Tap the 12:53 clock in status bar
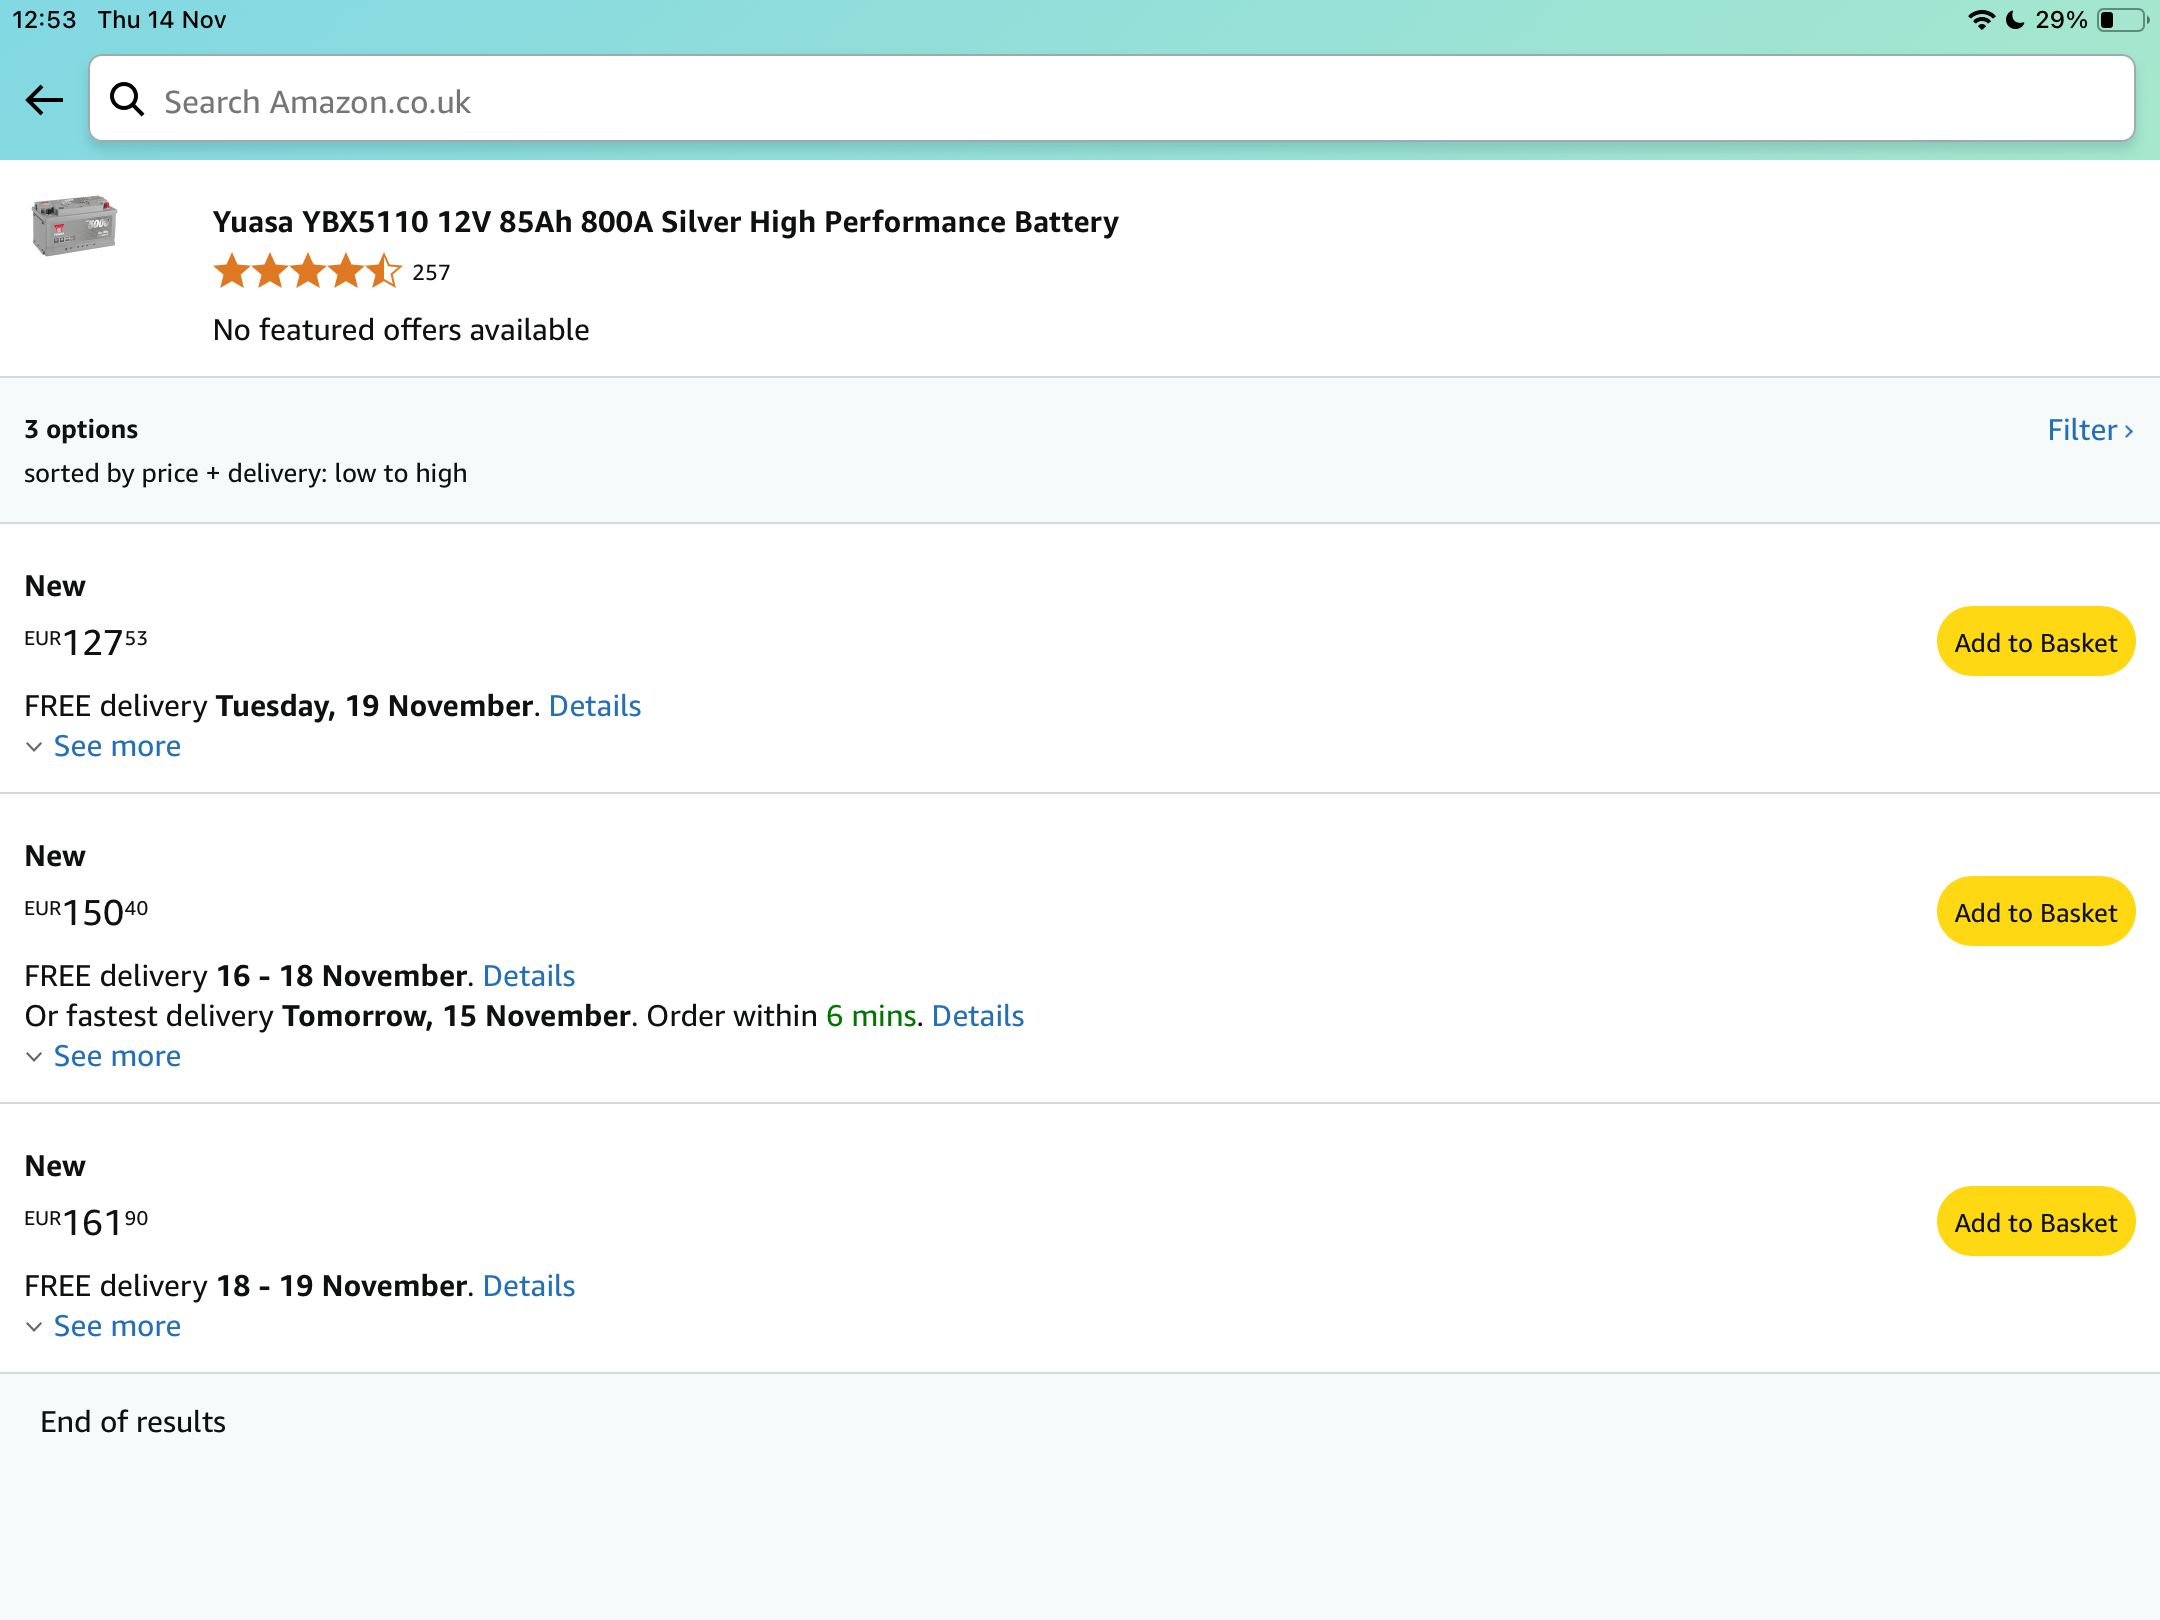2160x1620 pixels. tap(44, 20)
